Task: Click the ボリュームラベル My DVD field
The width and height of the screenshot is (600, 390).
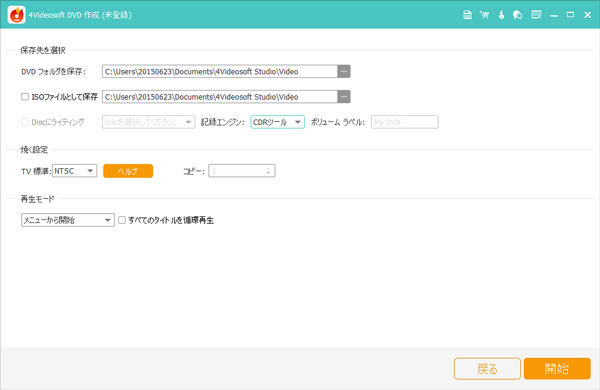Action: pos(404,122)
